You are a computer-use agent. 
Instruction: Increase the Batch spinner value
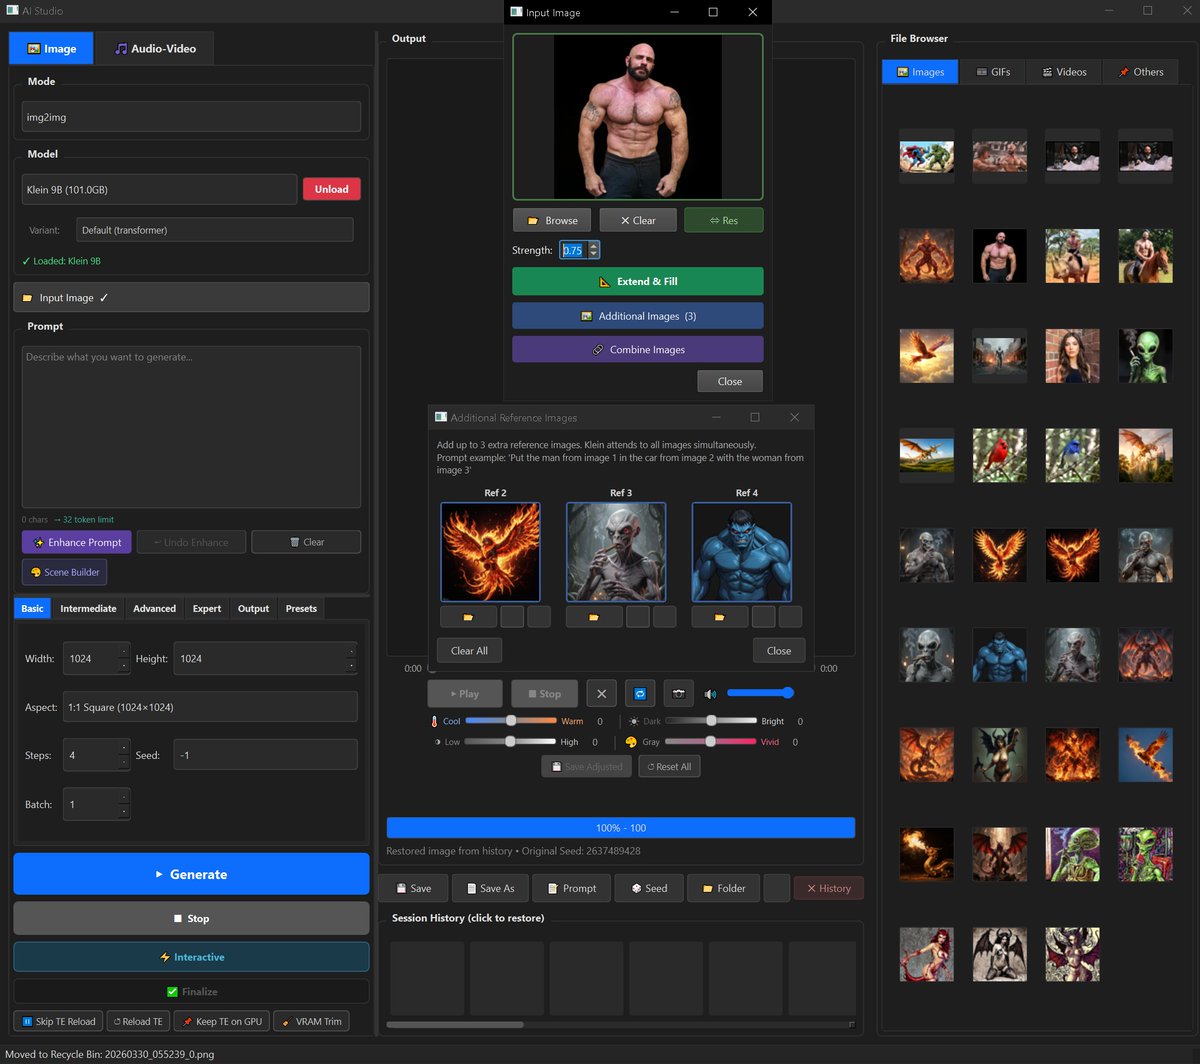click(x=123, y=796)
